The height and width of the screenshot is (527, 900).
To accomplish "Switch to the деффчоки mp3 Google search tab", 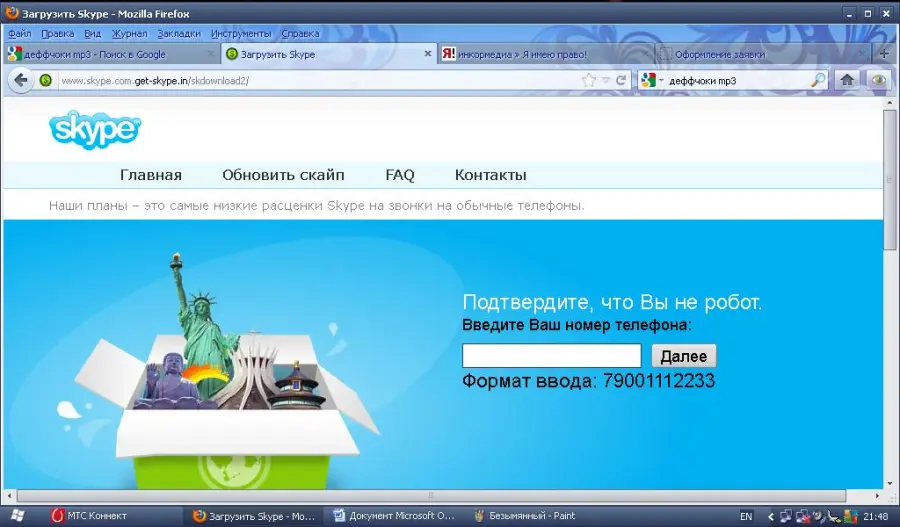I will (x=111, y=54).
